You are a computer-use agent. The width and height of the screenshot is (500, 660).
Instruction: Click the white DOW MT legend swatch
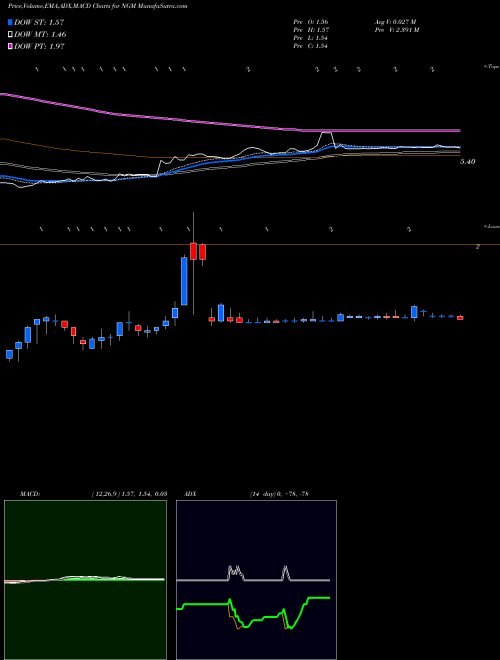[10, 35]
